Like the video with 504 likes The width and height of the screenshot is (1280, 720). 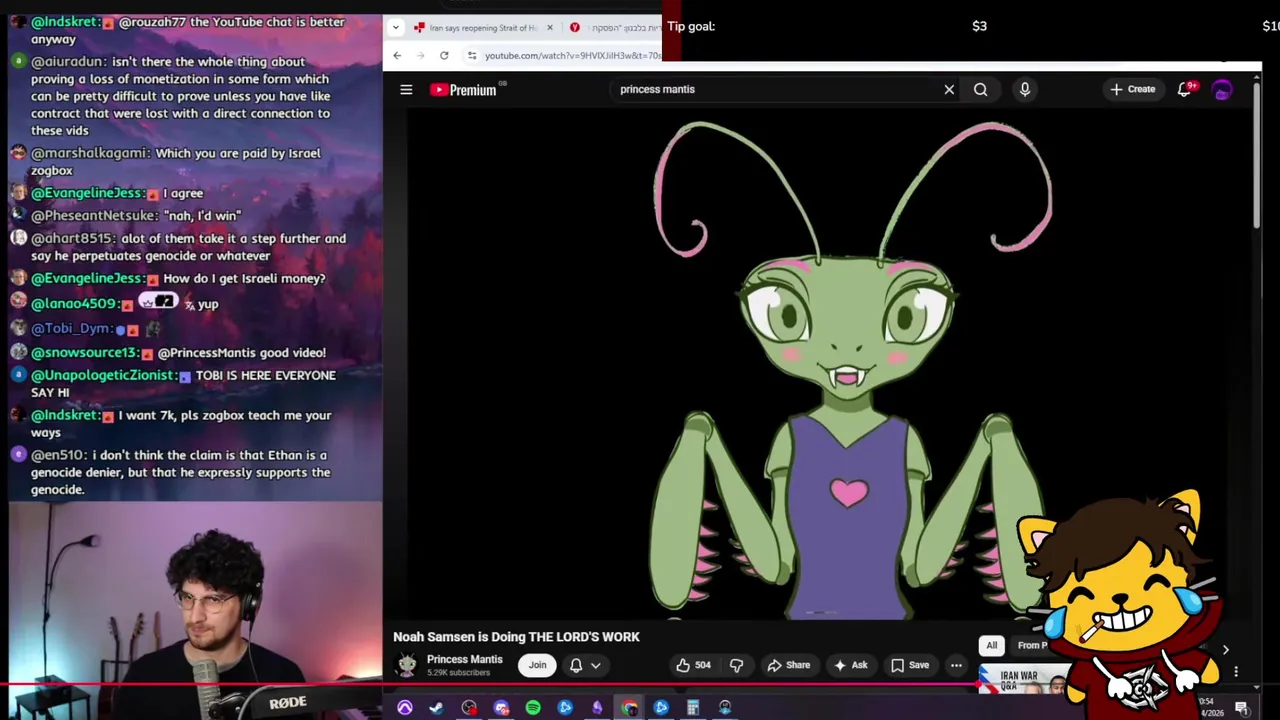pos(693,665)
